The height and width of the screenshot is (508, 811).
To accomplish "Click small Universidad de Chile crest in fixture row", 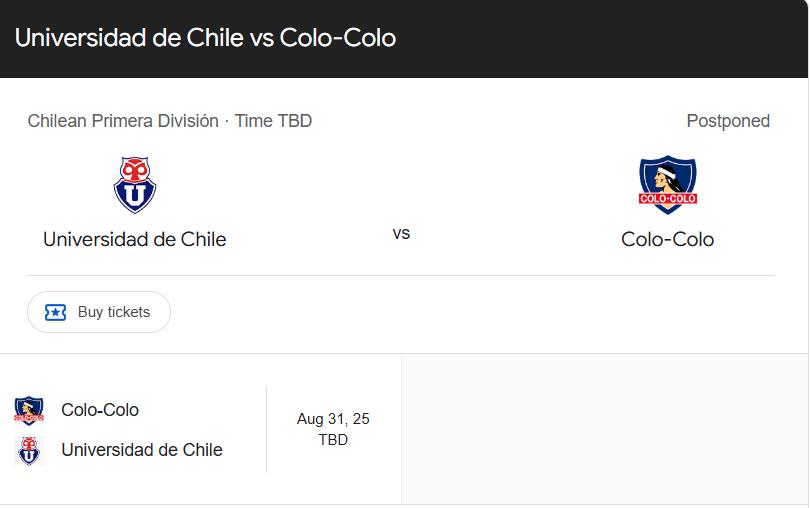I will tap(29, 451).
